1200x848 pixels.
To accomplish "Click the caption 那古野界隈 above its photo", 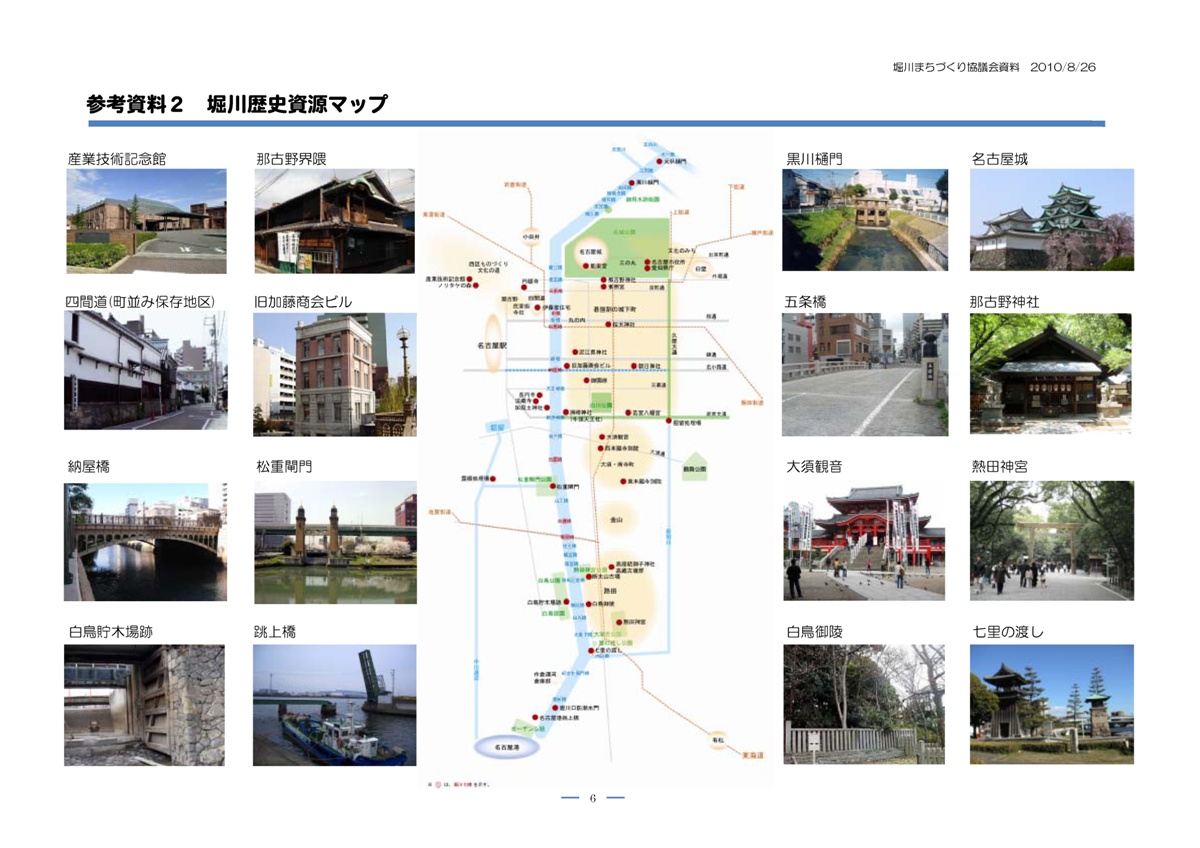I will (x=291, y=158).
